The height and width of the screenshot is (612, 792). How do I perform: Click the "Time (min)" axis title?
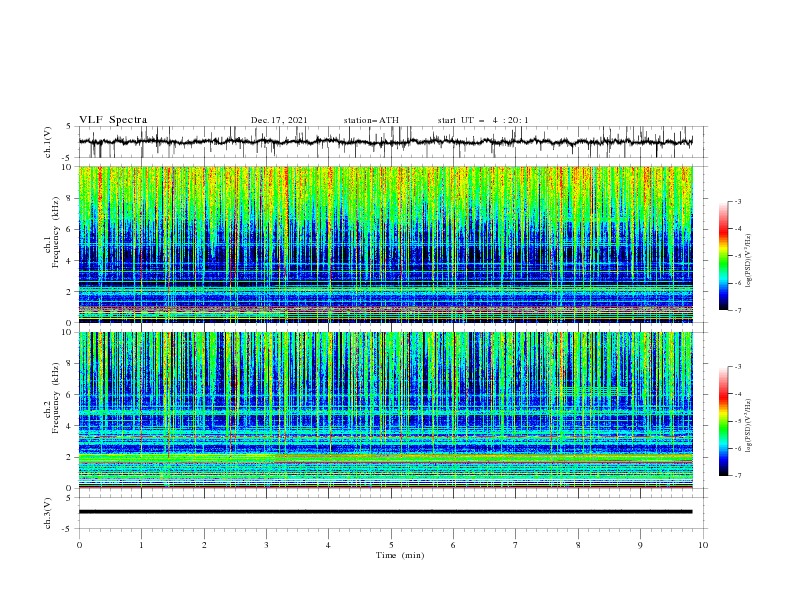click(400, 555)
